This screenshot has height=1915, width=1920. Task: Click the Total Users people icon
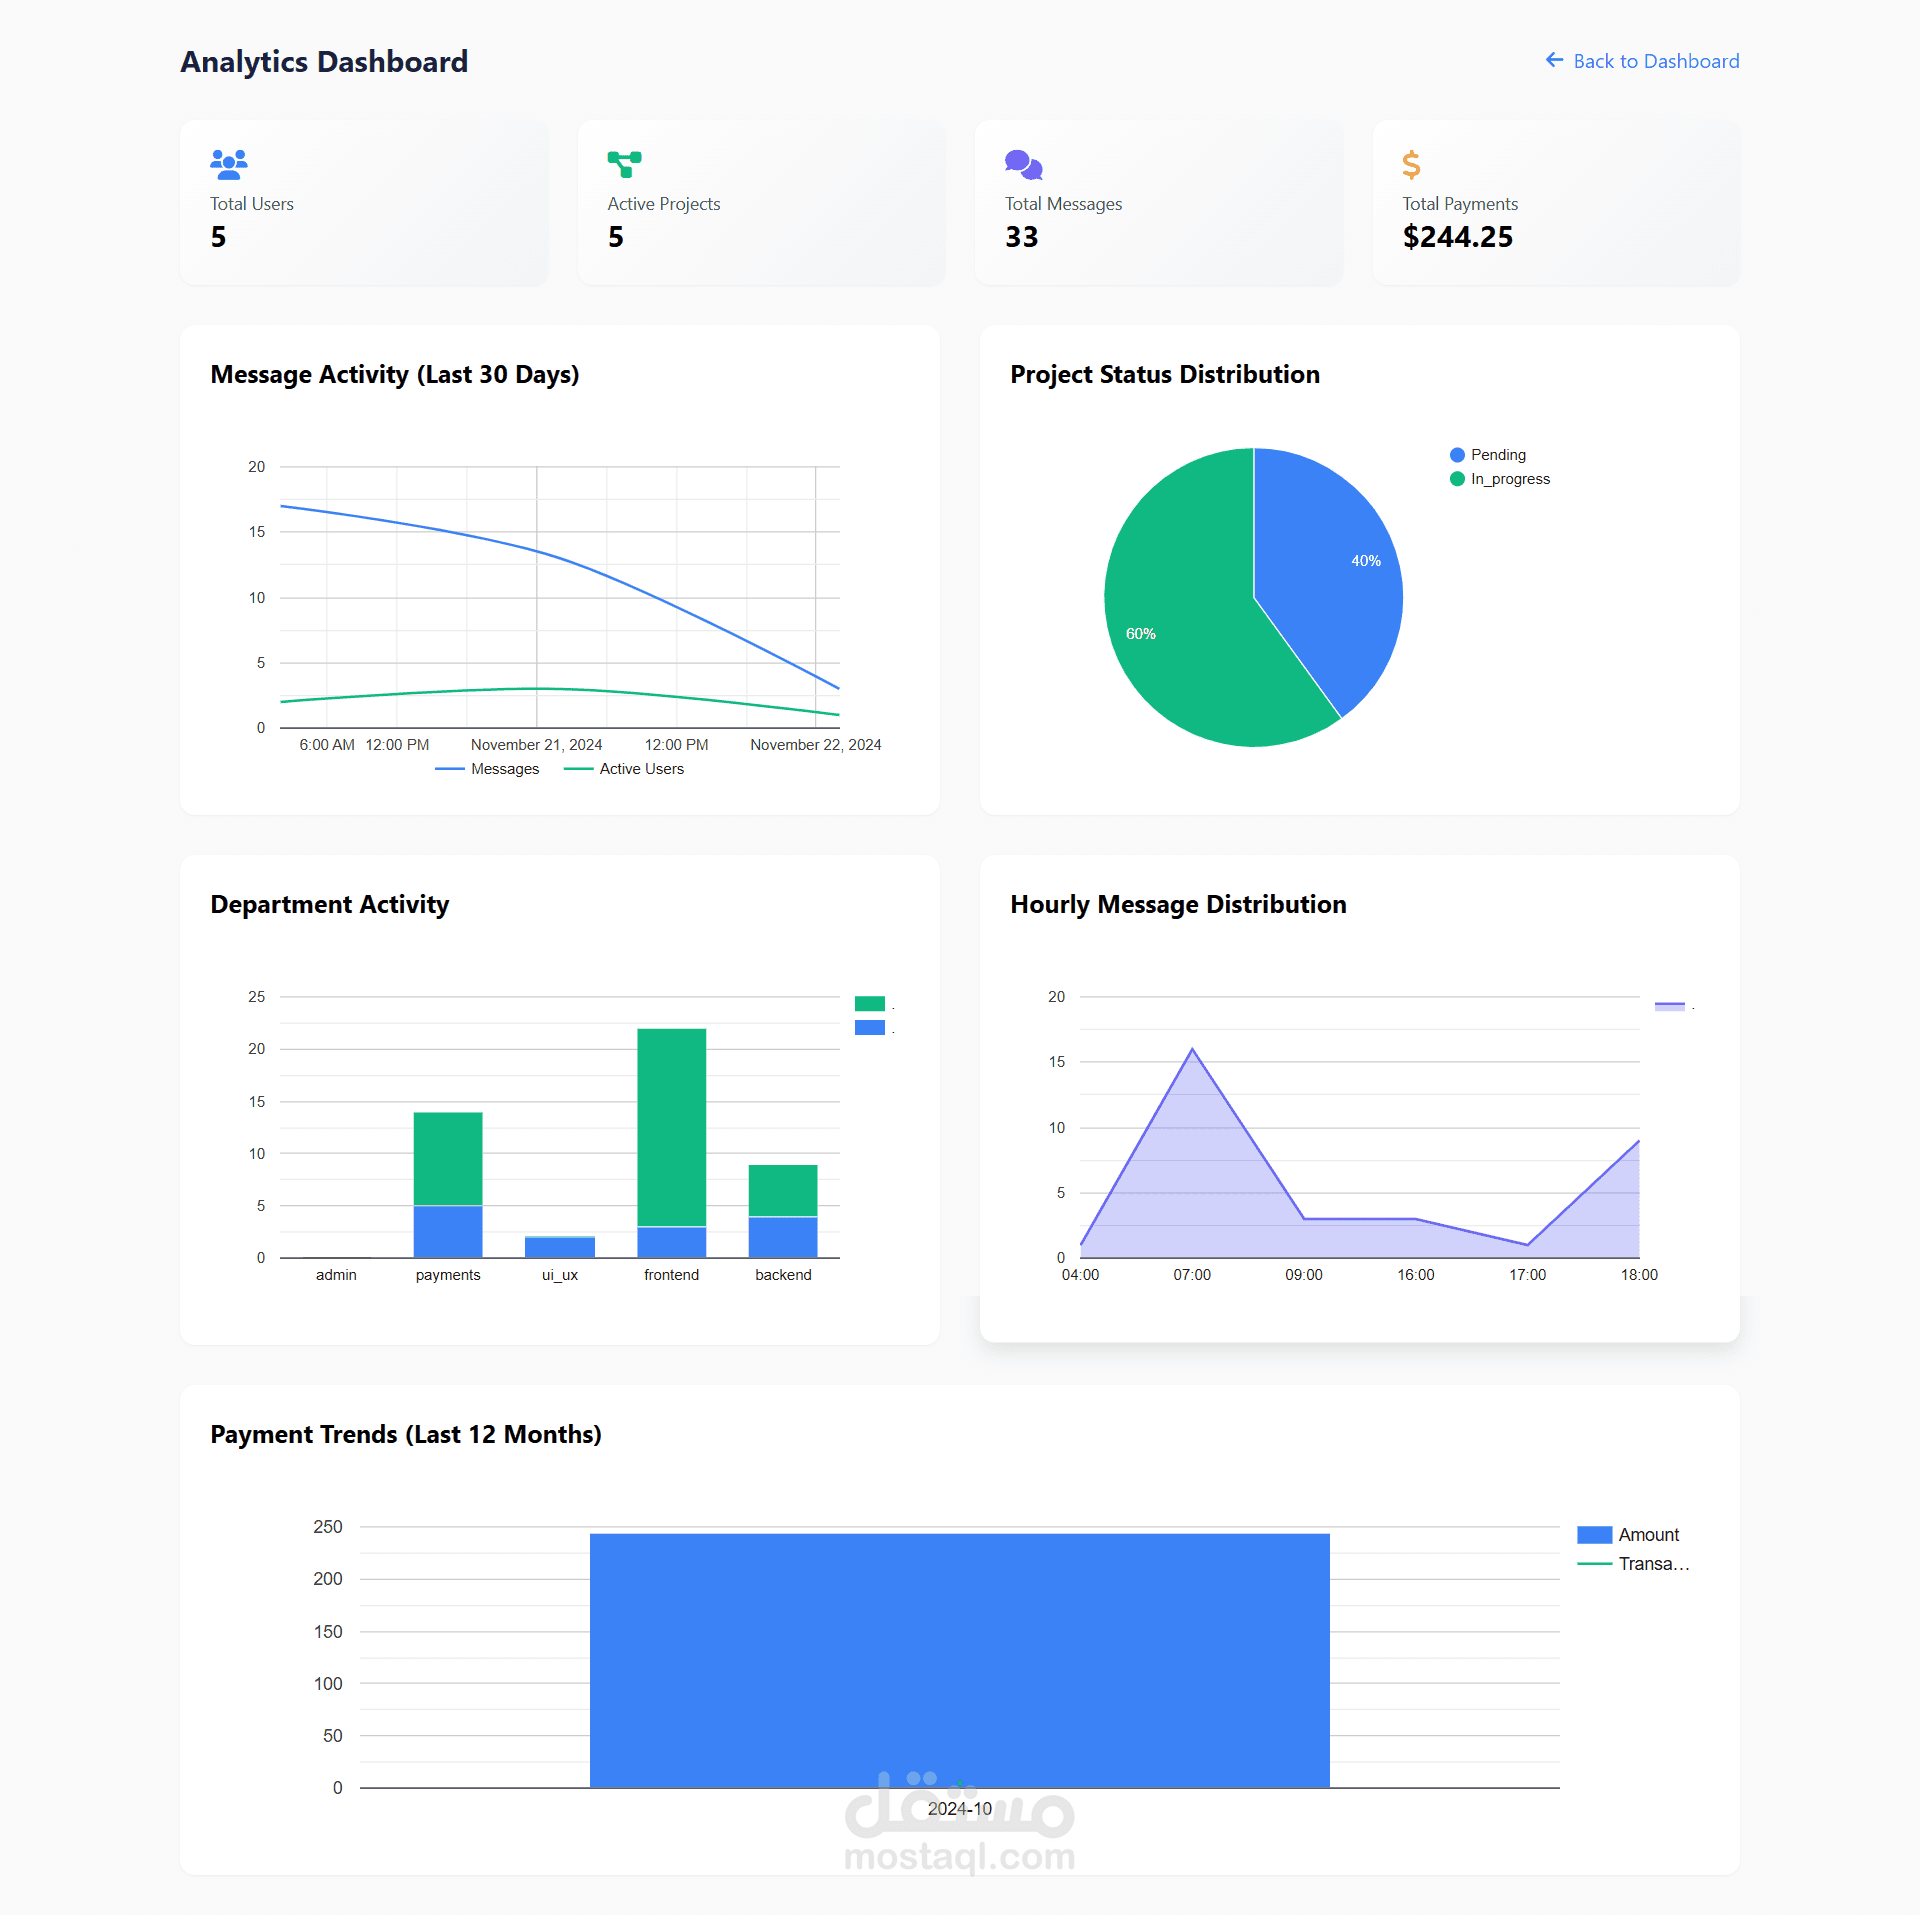coord(228,164)
